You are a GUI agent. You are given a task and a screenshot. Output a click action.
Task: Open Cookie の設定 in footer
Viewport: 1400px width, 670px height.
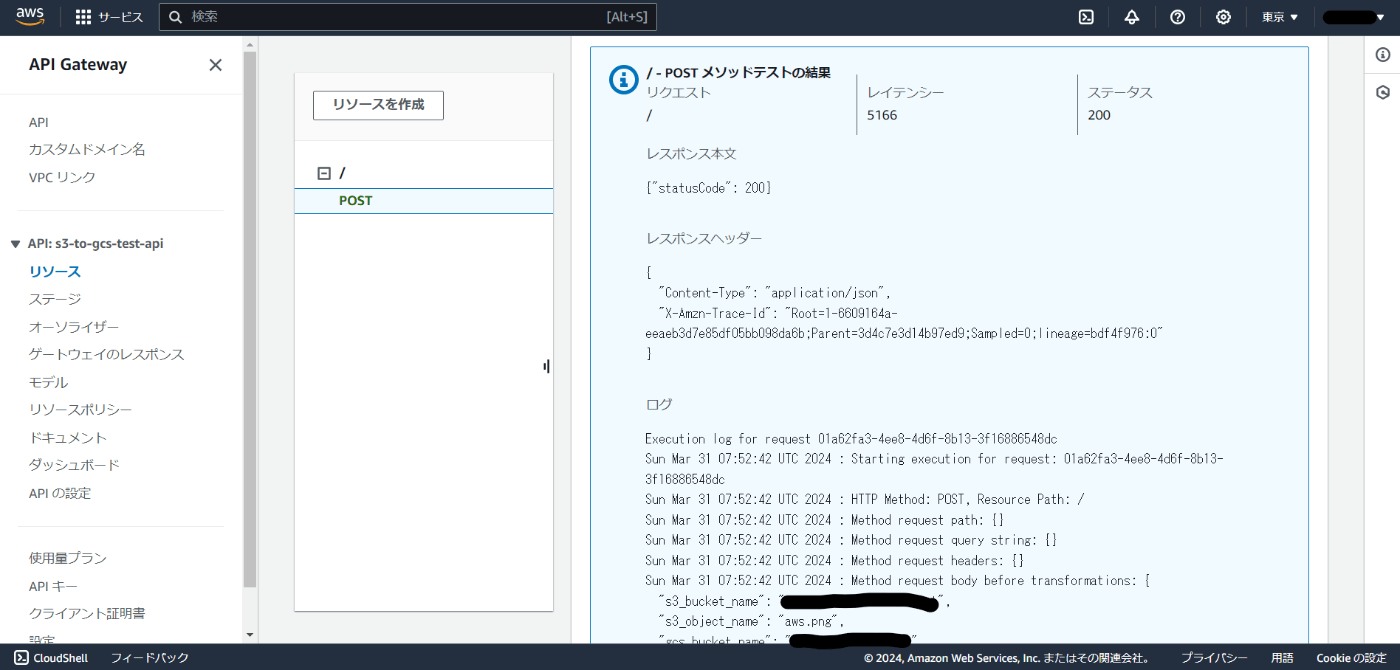(x=1351, y=658)
